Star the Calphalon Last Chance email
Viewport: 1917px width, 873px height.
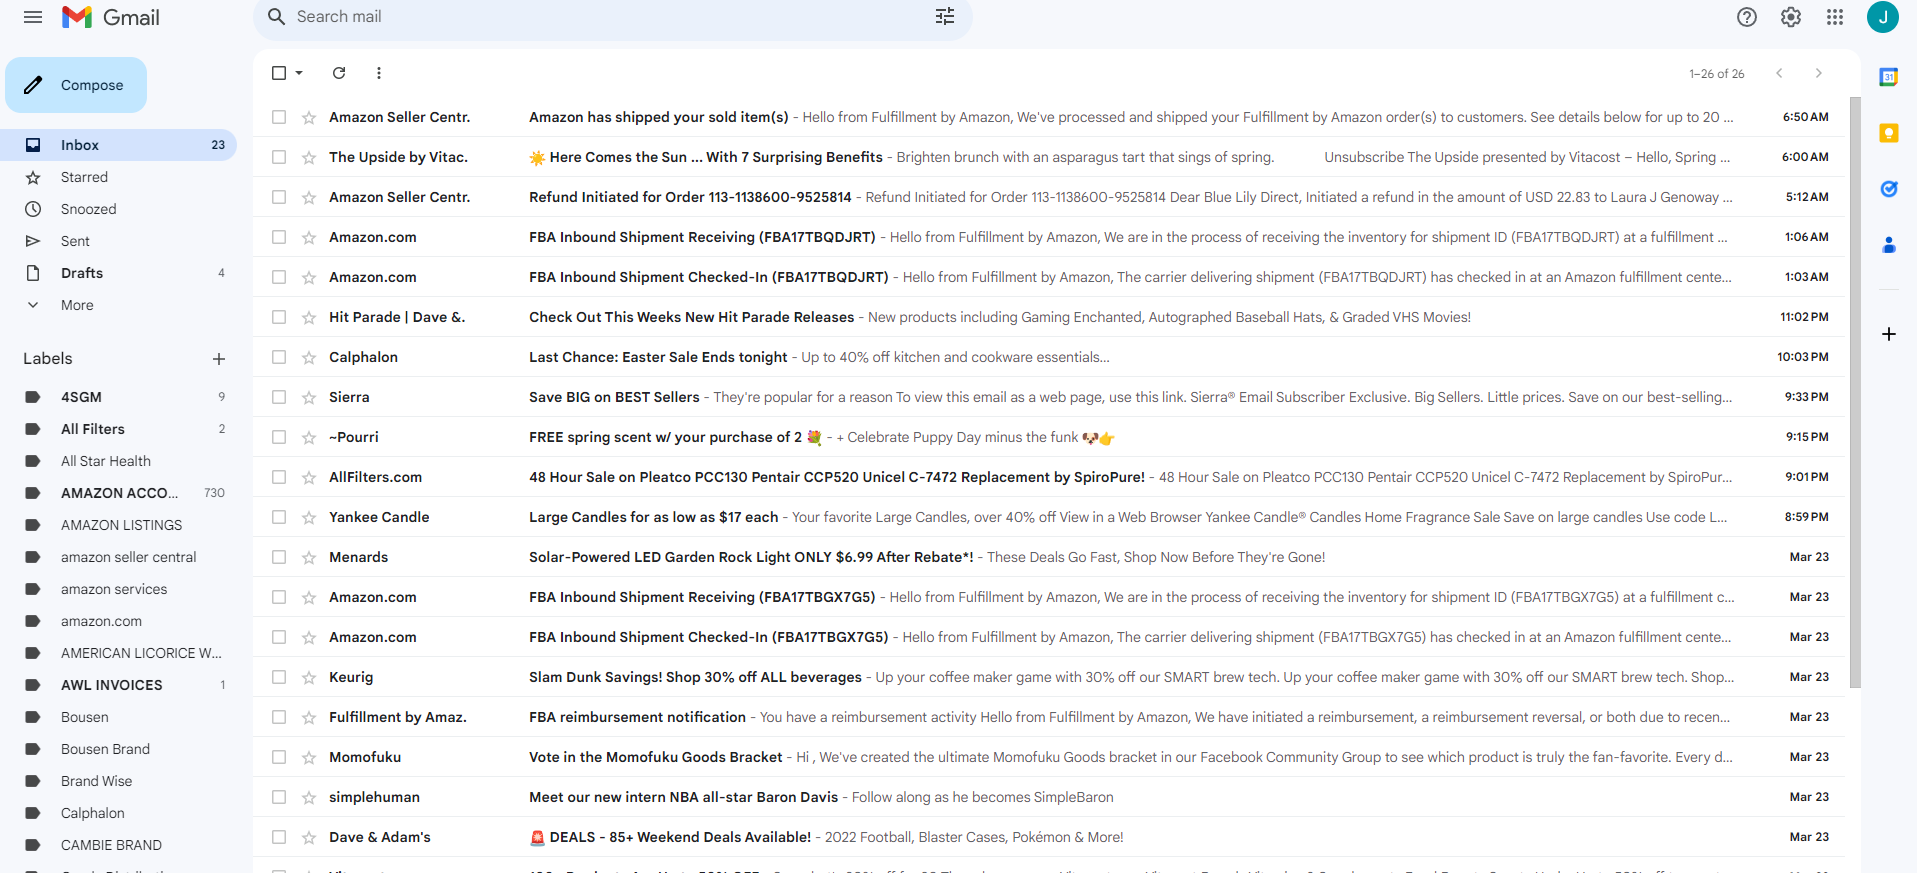309,357
